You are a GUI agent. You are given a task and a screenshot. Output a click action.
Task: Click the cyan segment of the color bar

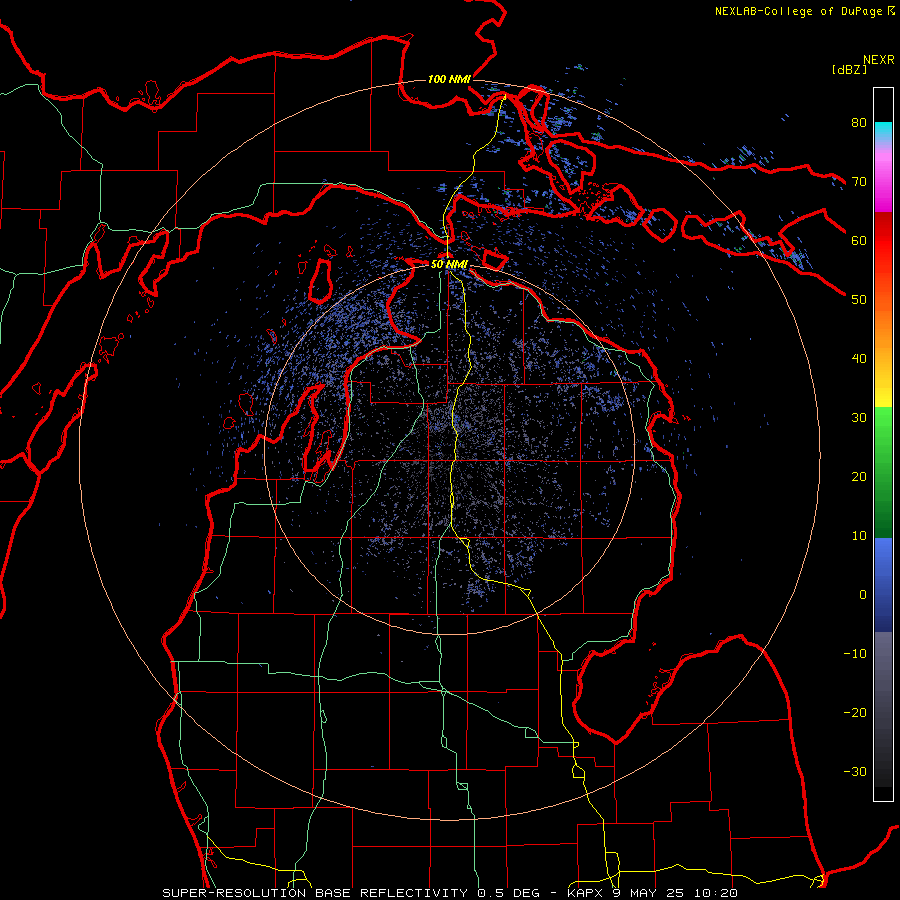pos(883,132)
